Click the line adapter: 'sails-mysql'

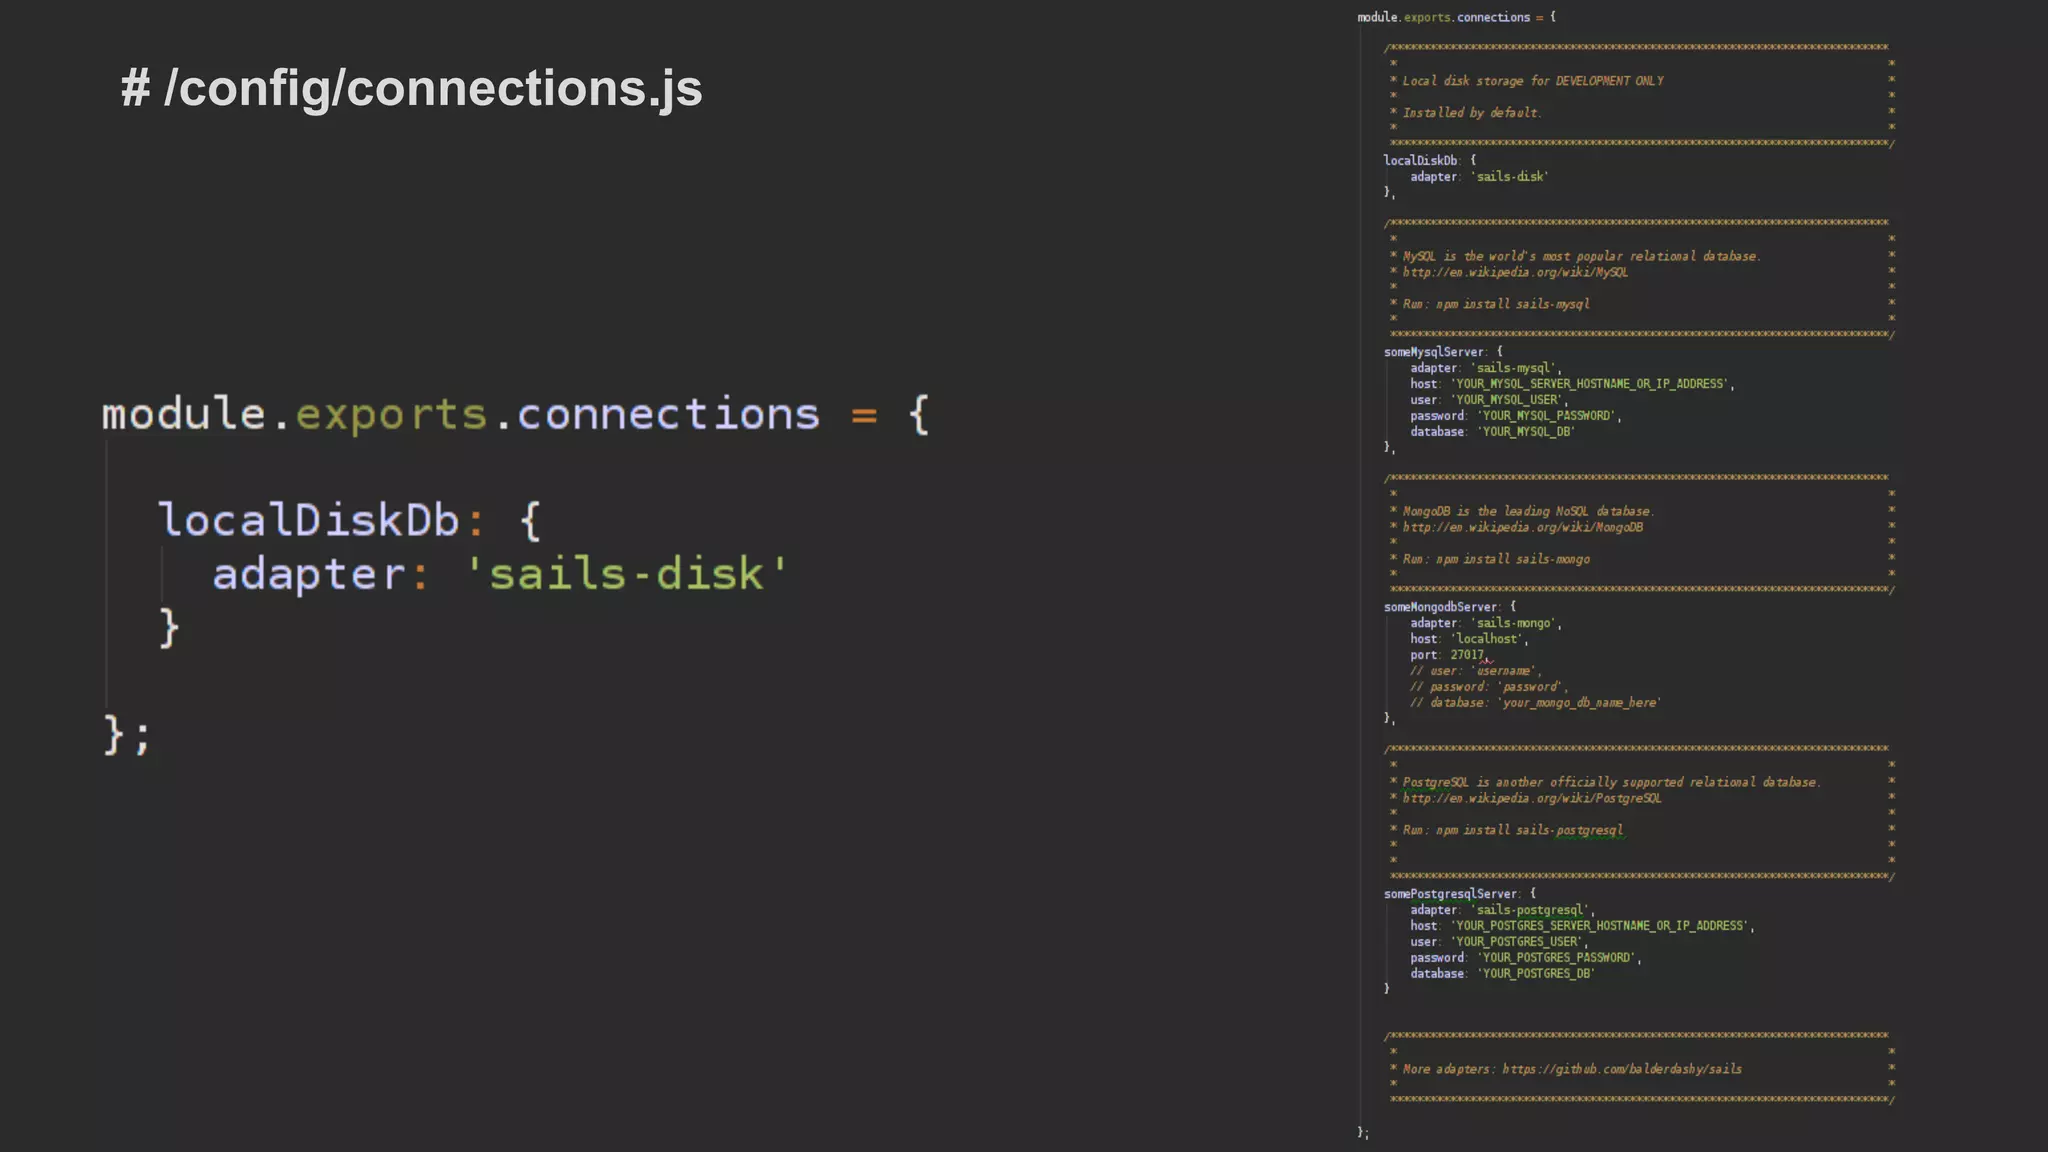pyautogui.click(x=1486, y=368)
